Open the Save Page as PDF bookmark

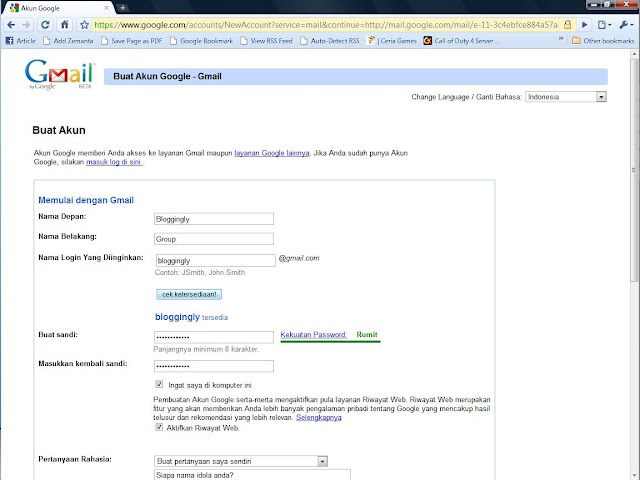tap(131, 41)
